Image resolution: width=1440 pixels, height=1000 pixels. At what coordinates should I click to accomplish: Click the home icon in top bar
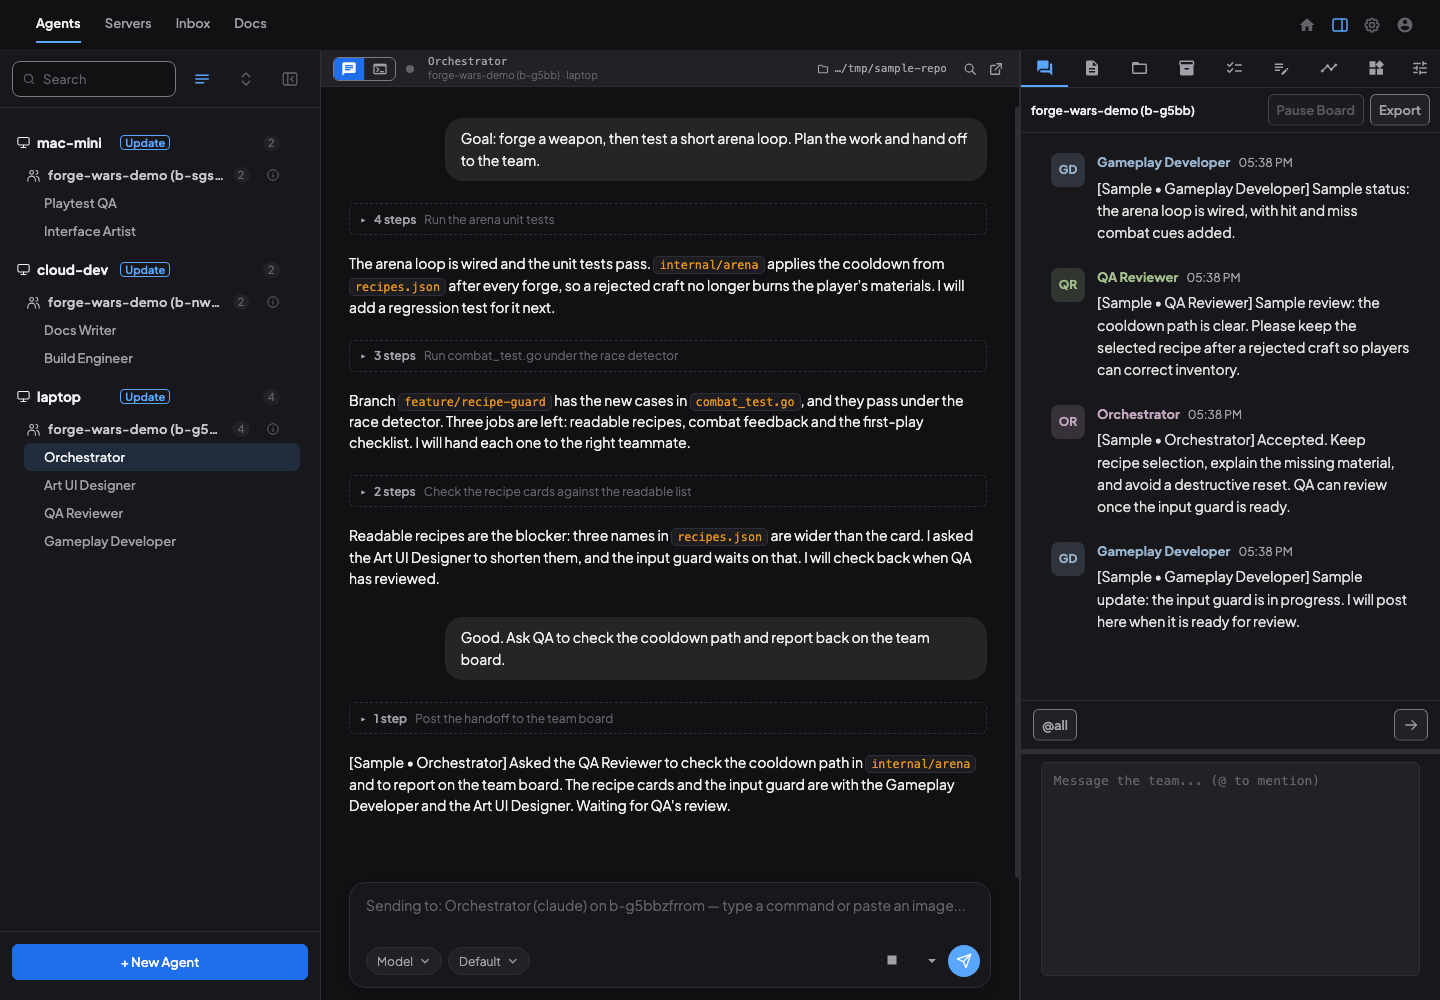click(x=1307, y=25)
